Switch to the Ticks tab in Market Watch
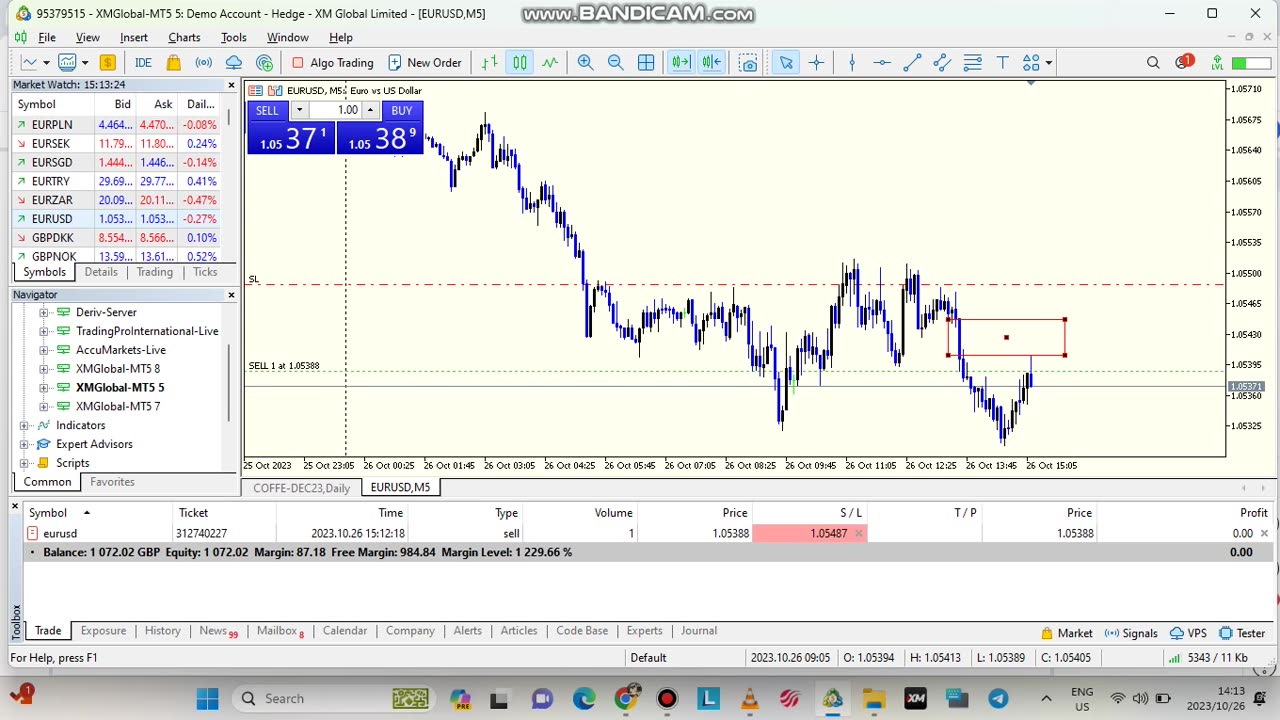The height and width of the screenshot is (720, 1280). click(205, 272)
